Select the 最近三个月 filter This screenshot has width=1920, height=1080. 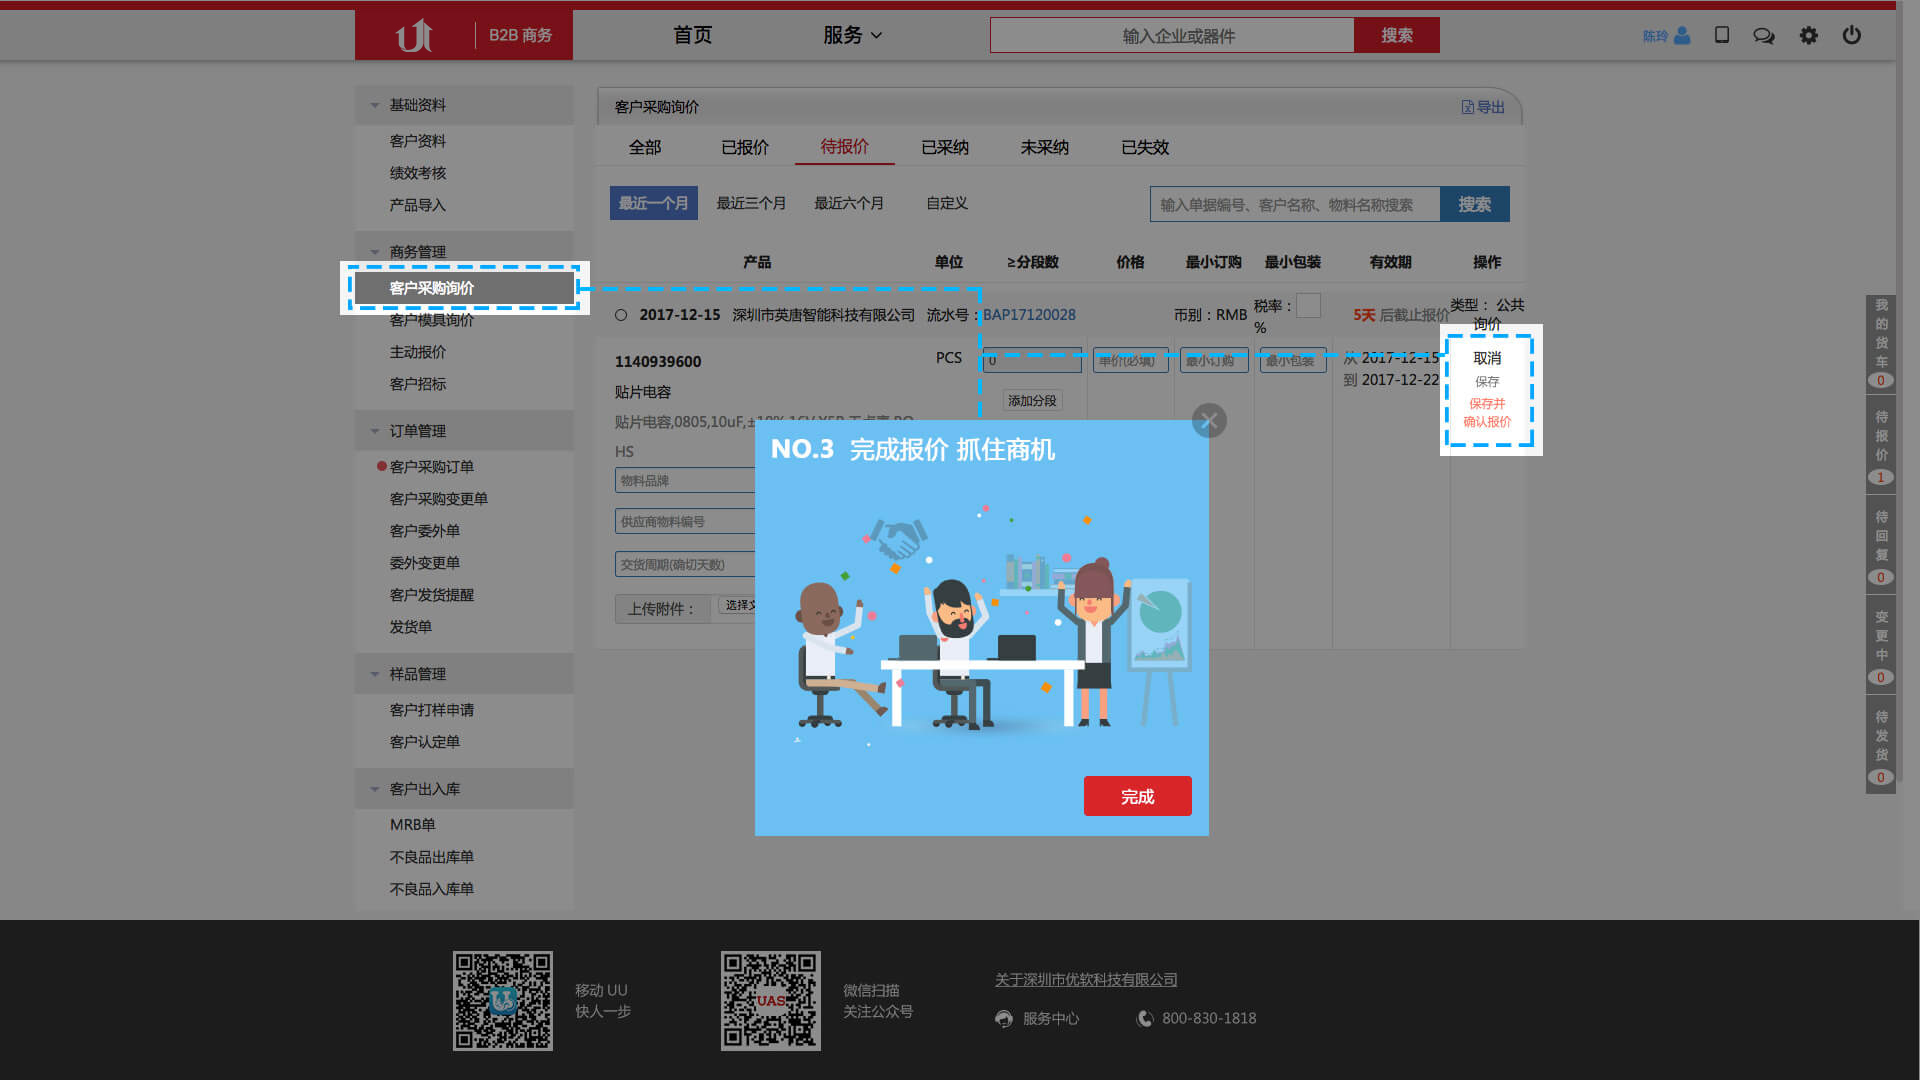pos(751,203)
